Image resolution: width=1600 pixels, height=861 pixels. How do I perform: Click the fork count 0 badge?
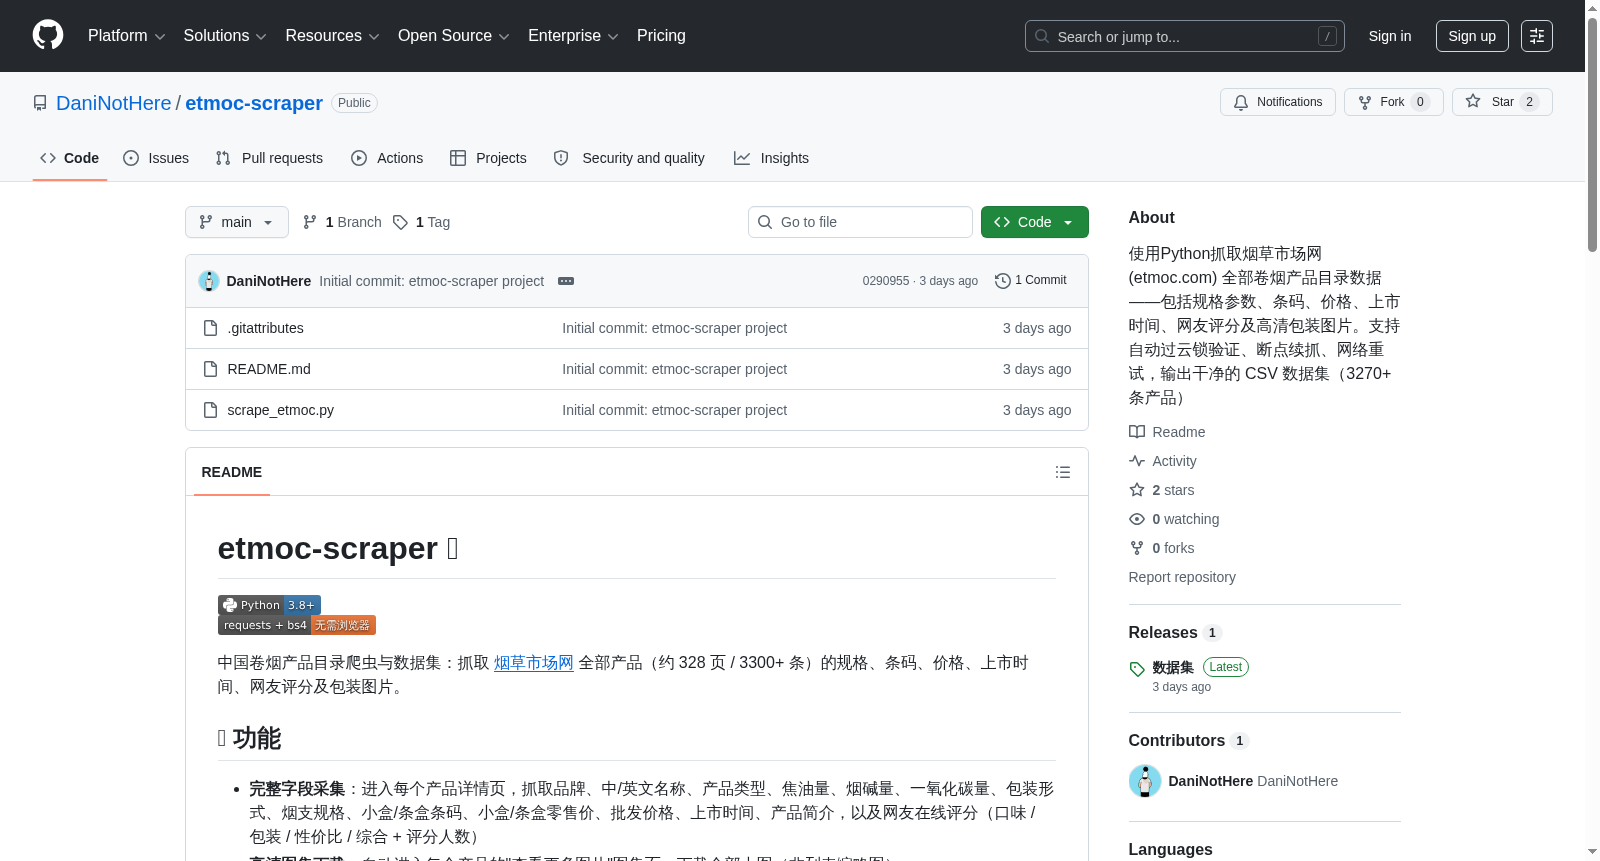coord(1420,102)
